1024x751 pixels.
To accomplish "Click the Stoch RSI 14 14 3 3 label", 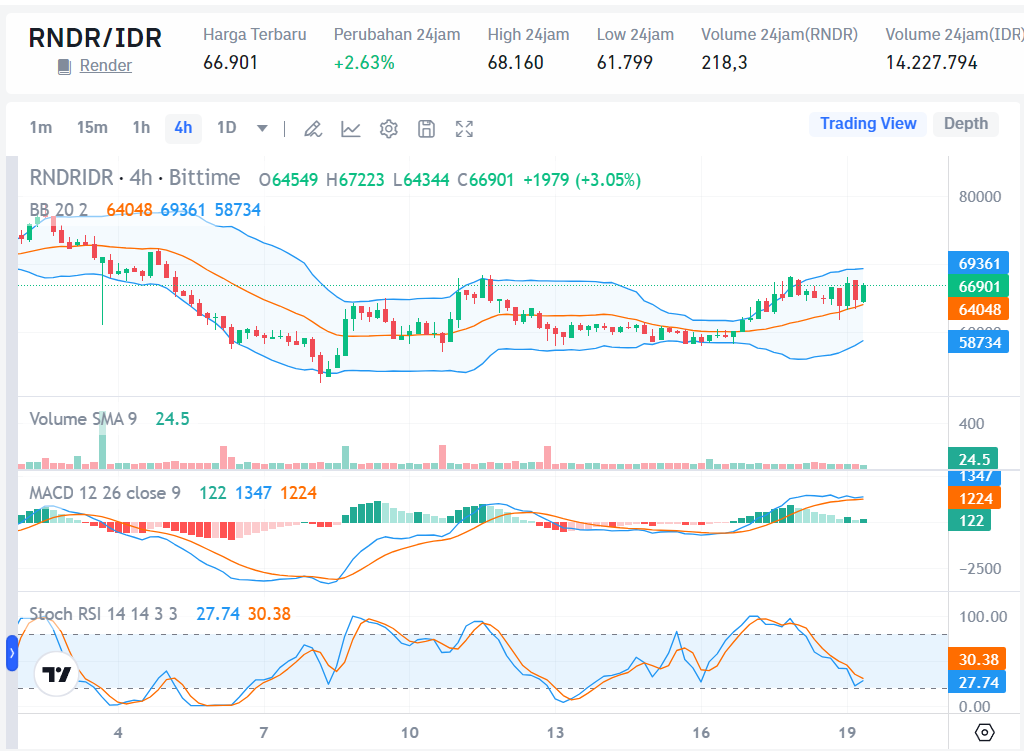I will pos(103,614).
